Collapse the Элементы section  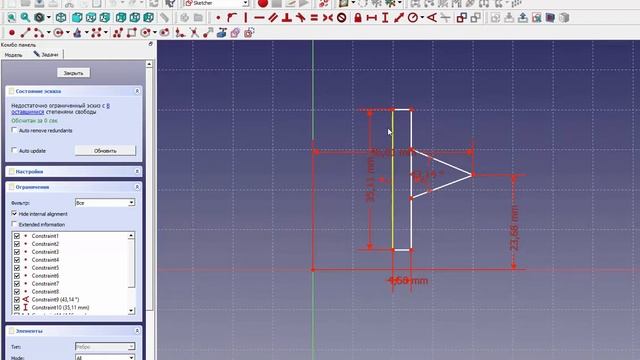(137, 331)
